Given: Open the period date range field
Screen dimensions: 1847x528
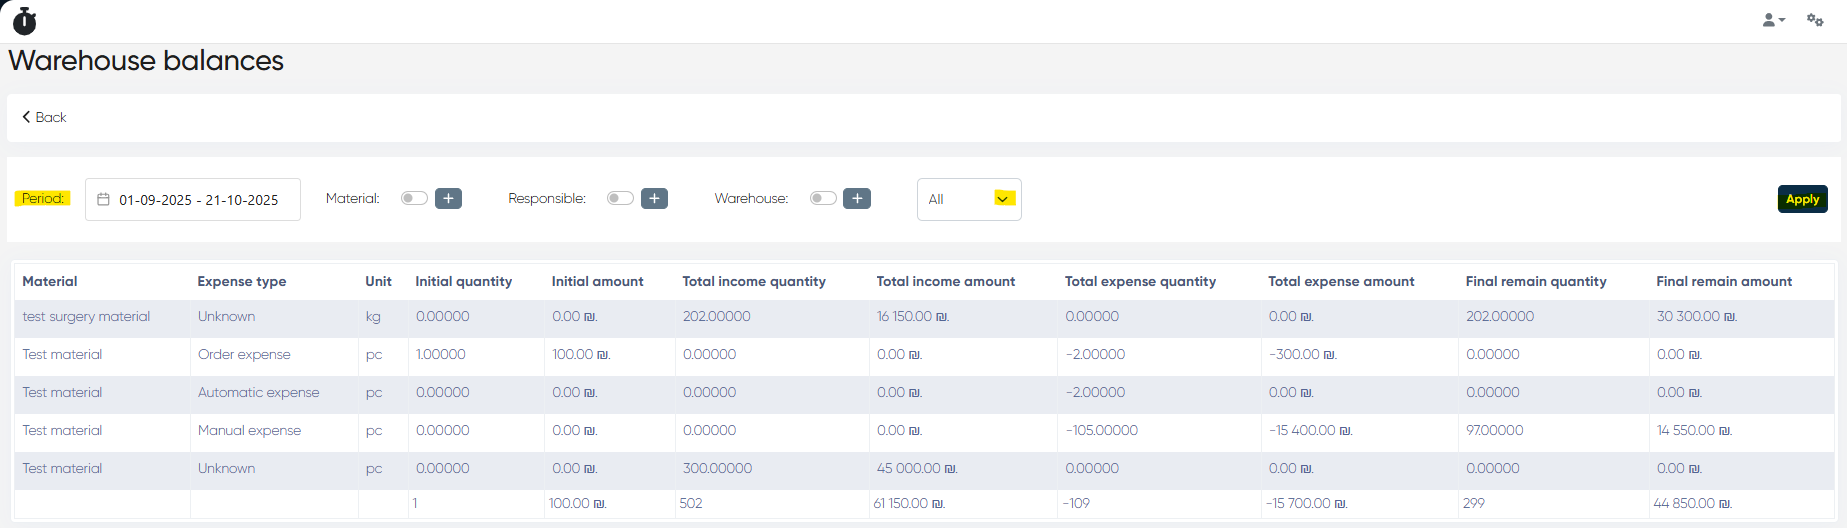Looking at the screenshot, I should click(198, 200).
